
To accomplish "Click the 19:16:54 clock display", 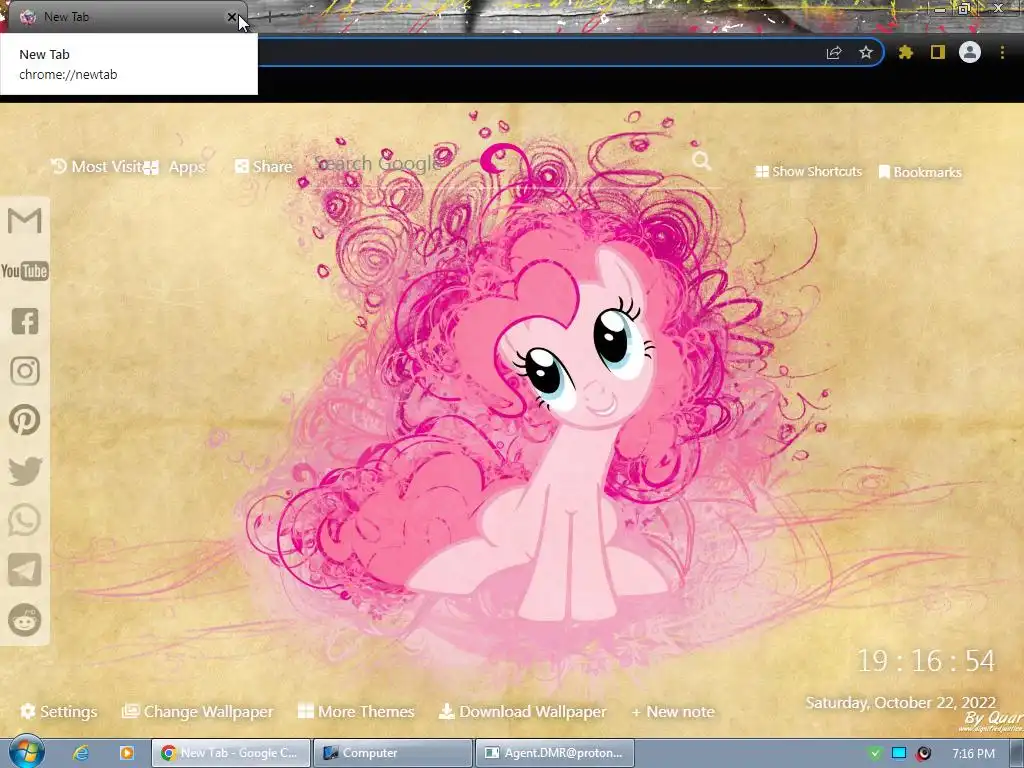I will tap(926, 661).
